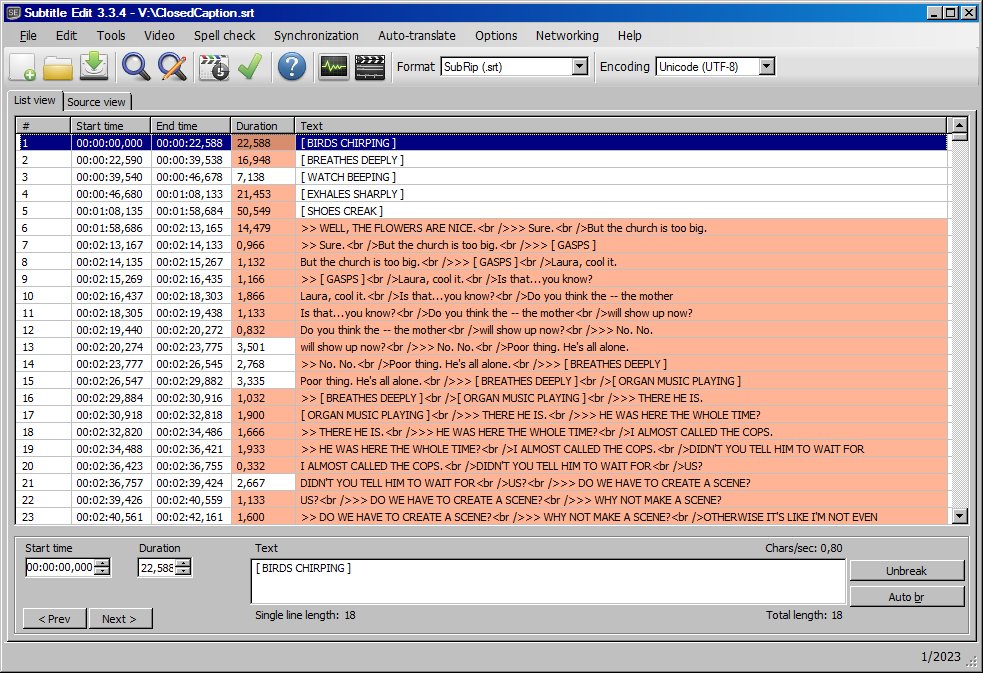Open the Options menu
Viewport: 983px width, 673px height.
tap(496, 36)
